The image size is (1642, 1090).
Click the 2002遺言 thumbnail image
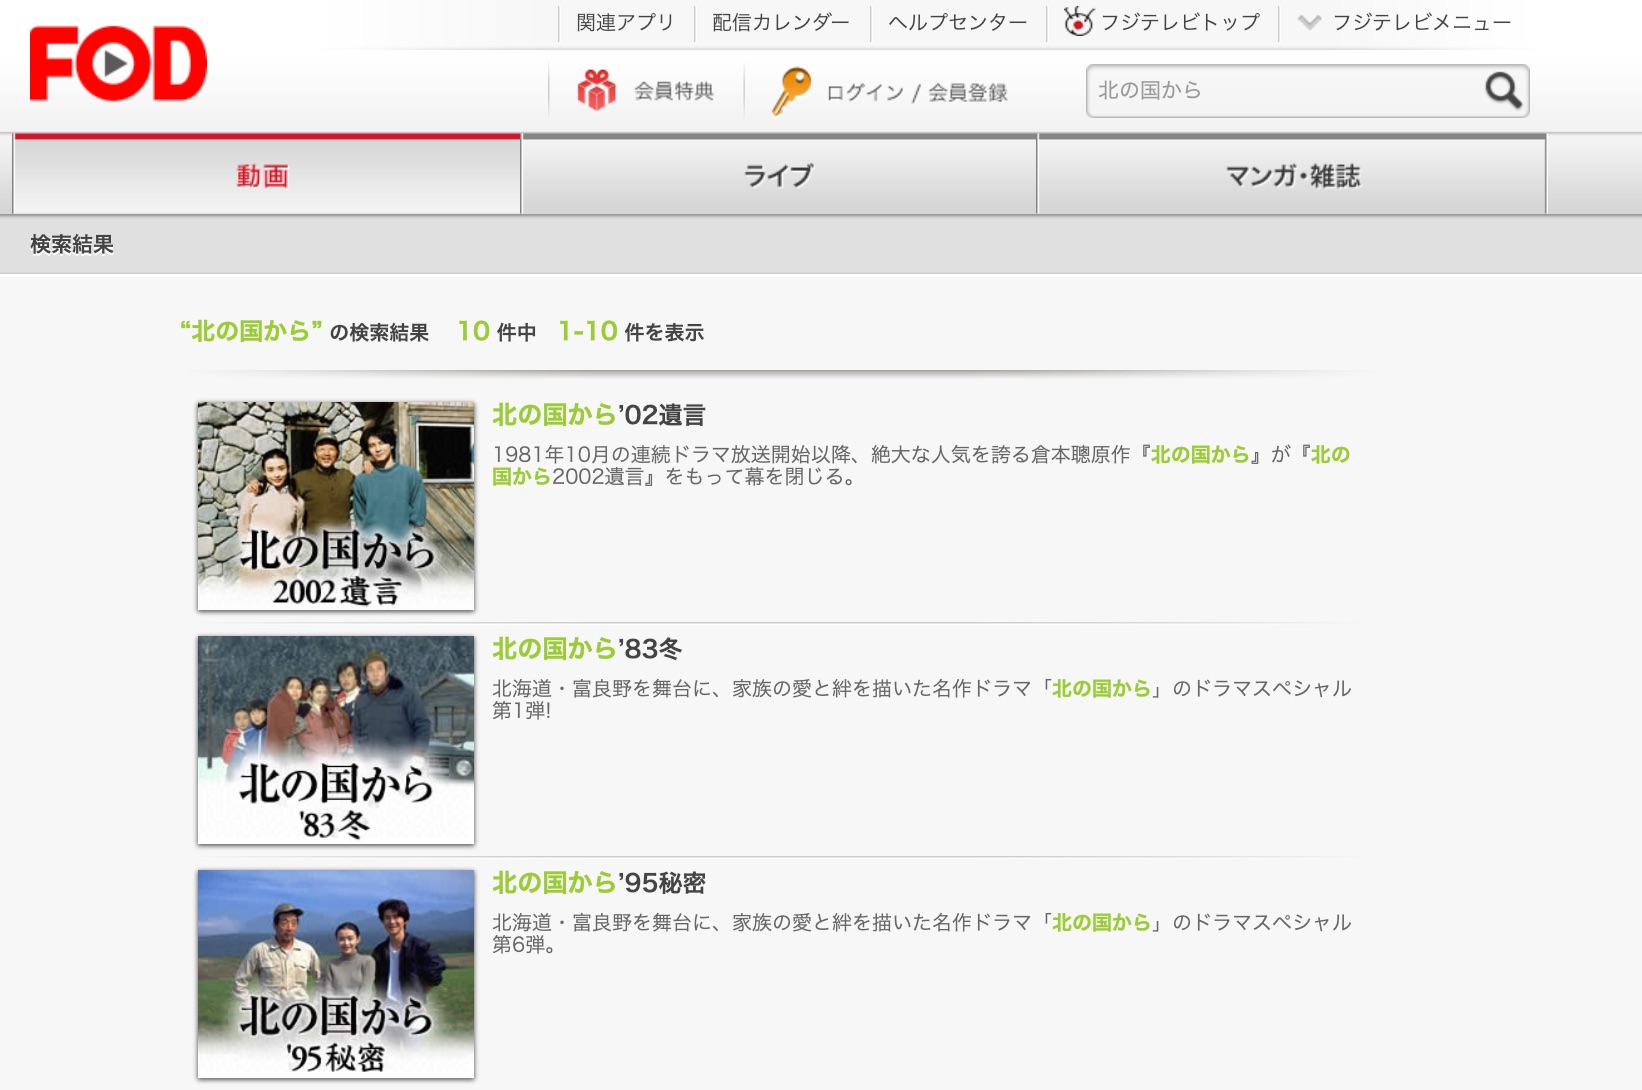336,506
